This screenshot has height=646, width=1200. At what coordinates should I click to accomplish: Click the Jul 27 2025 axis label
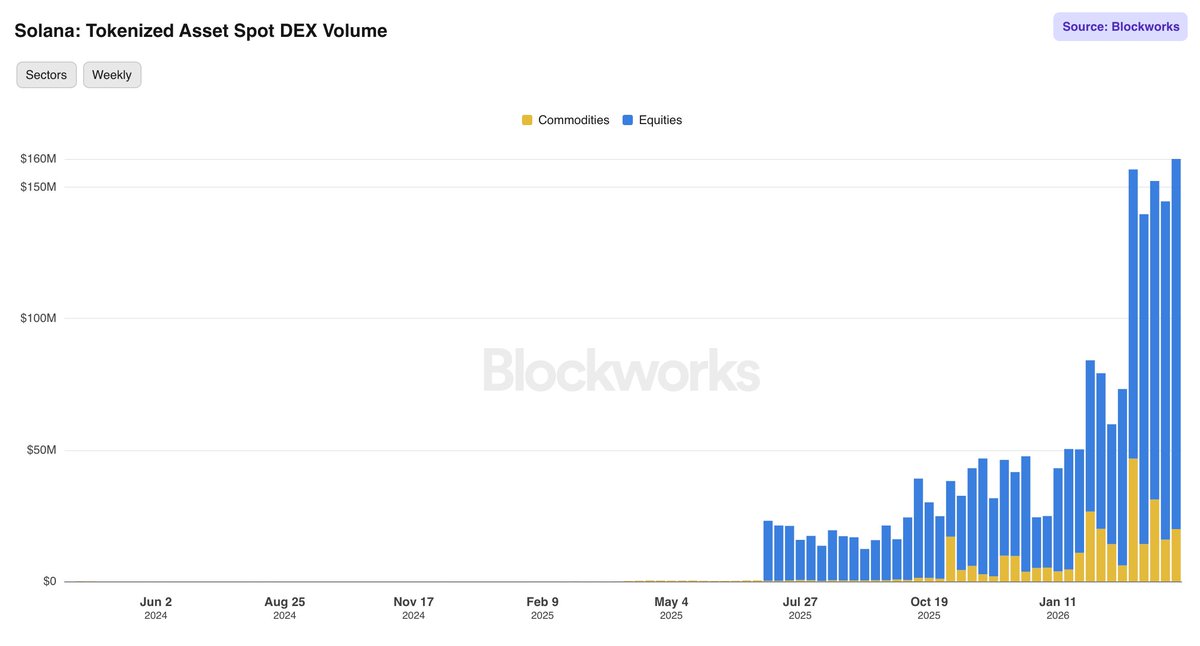pyautogui.click(x=800, y=608)
